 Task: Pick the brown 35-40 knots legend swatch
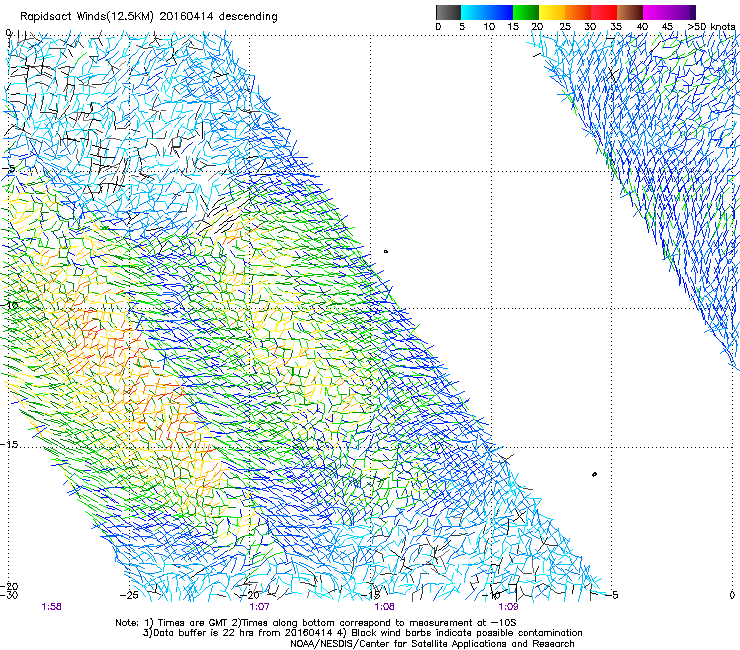630,12
